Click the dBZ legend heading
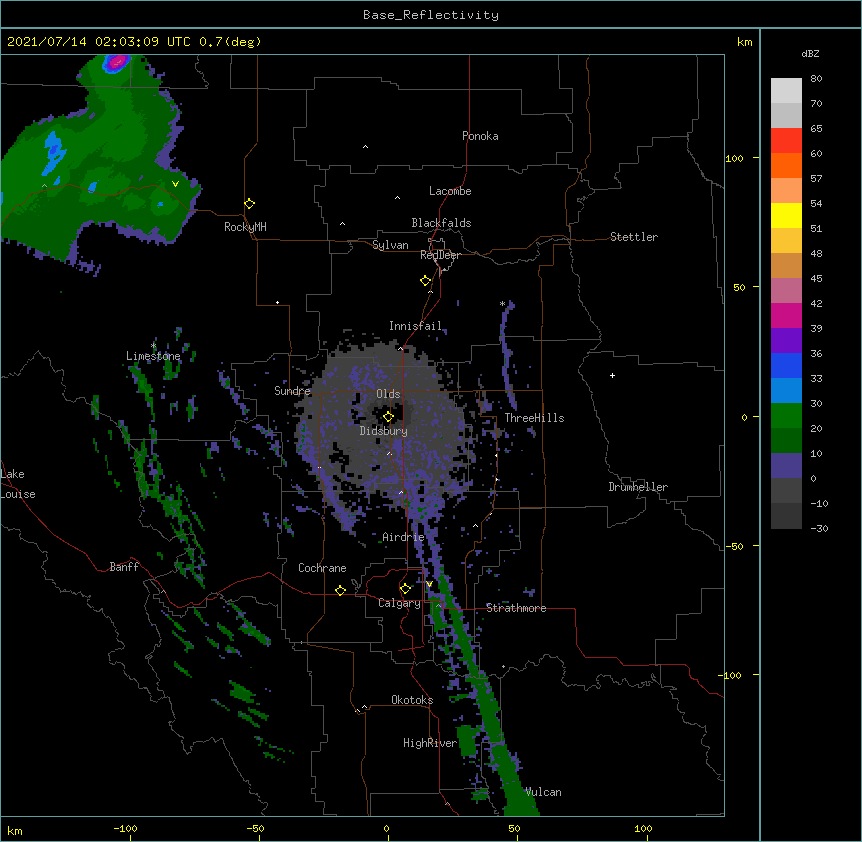The height and width of the screenshot is (842, 862). click(x=810, y=53)
